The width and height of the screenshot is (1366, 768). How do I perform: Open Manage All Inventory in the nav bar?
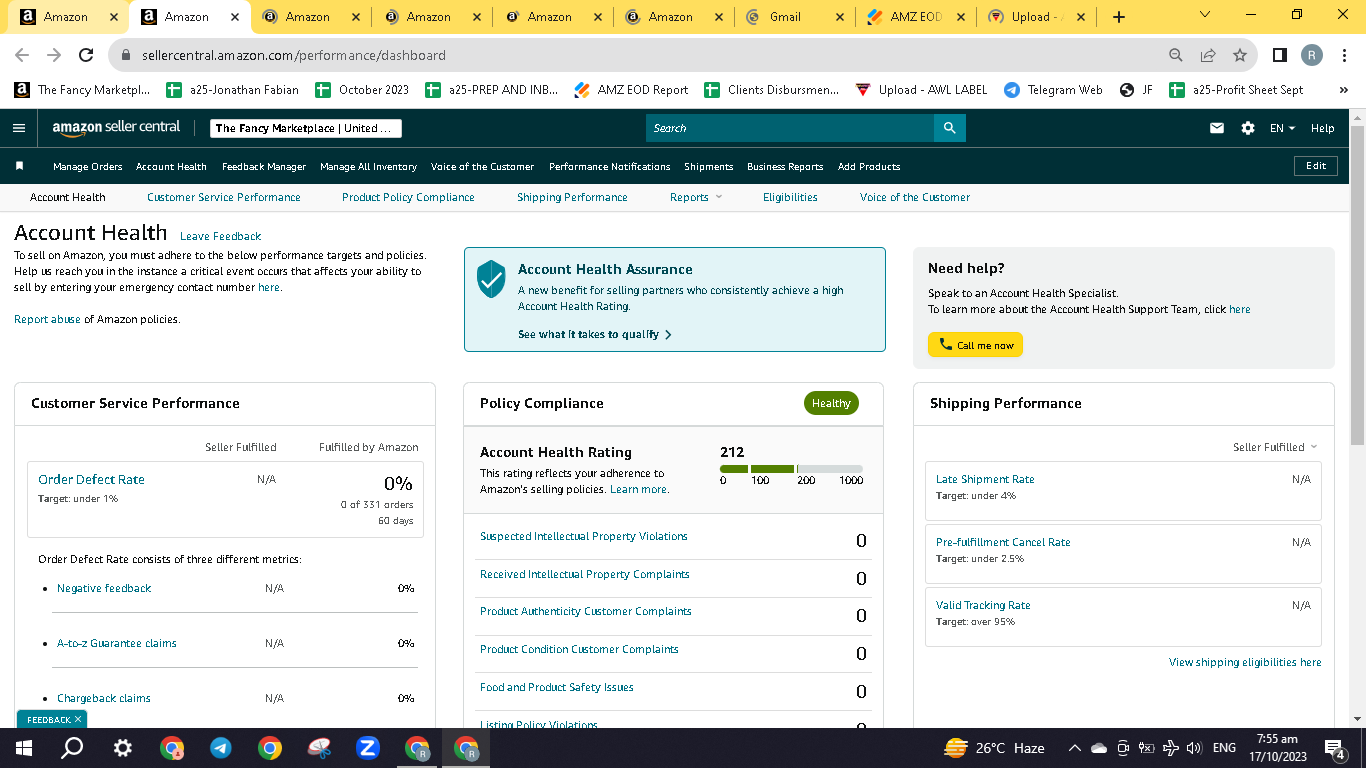(x=368, y=166)
